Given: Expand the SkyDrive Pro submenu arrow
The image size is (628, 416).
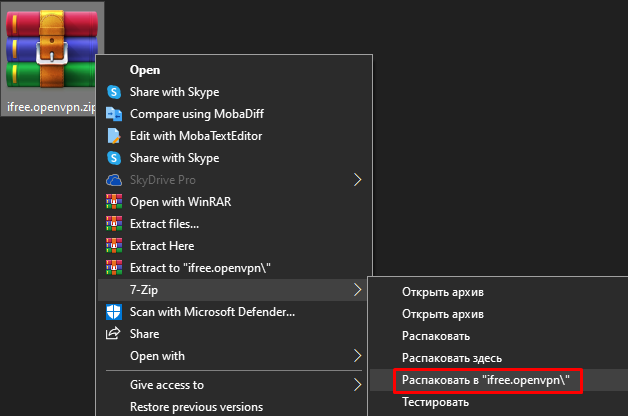Looking at the screenshot, I should [x=357, y=180].
